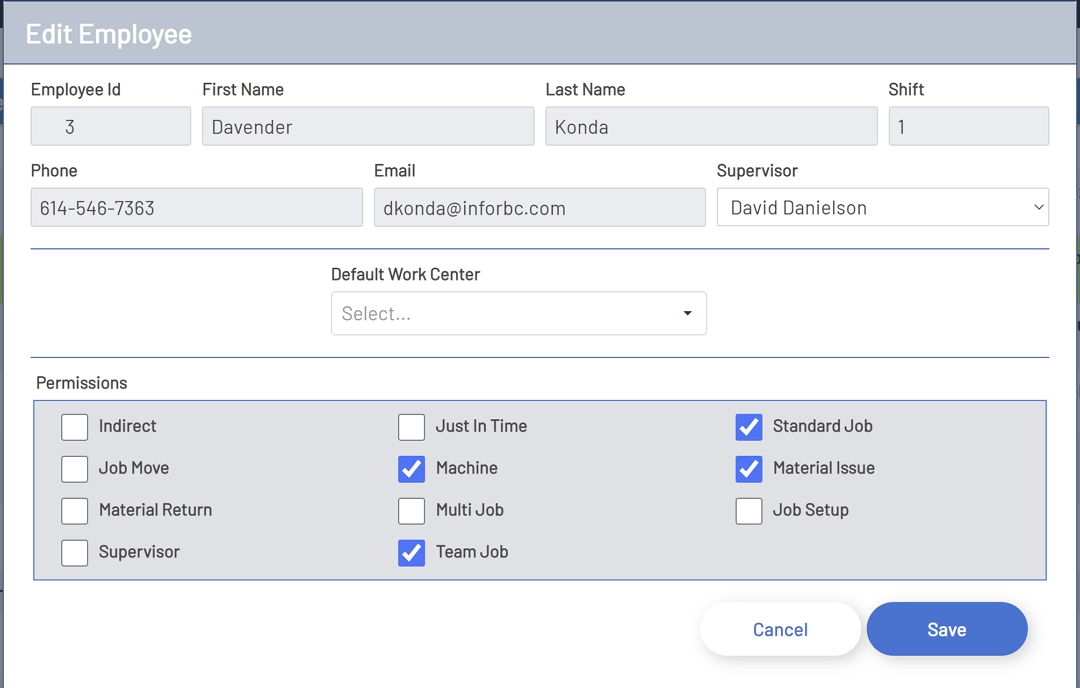The height and width of the screenshot is (688, 1080).
Task: Click the First Name field
Action: (368, 127)
